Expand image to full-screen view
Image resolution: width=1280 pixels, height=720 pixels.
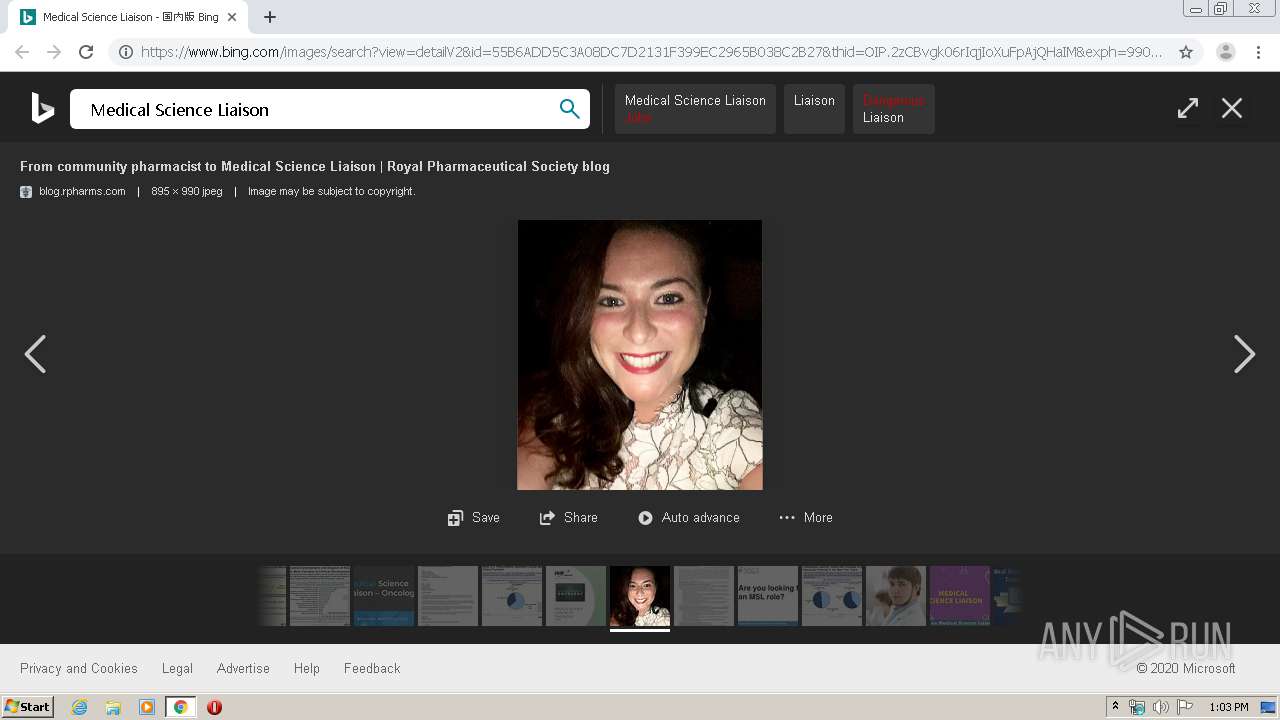click(x=1188, y=108)
